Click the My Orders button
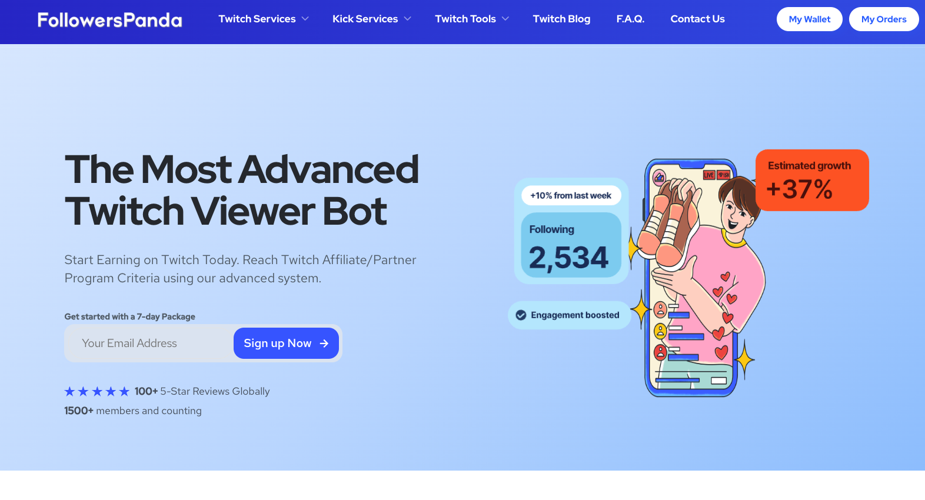Viewport: 925px width, 500px height. click(884, 19)
